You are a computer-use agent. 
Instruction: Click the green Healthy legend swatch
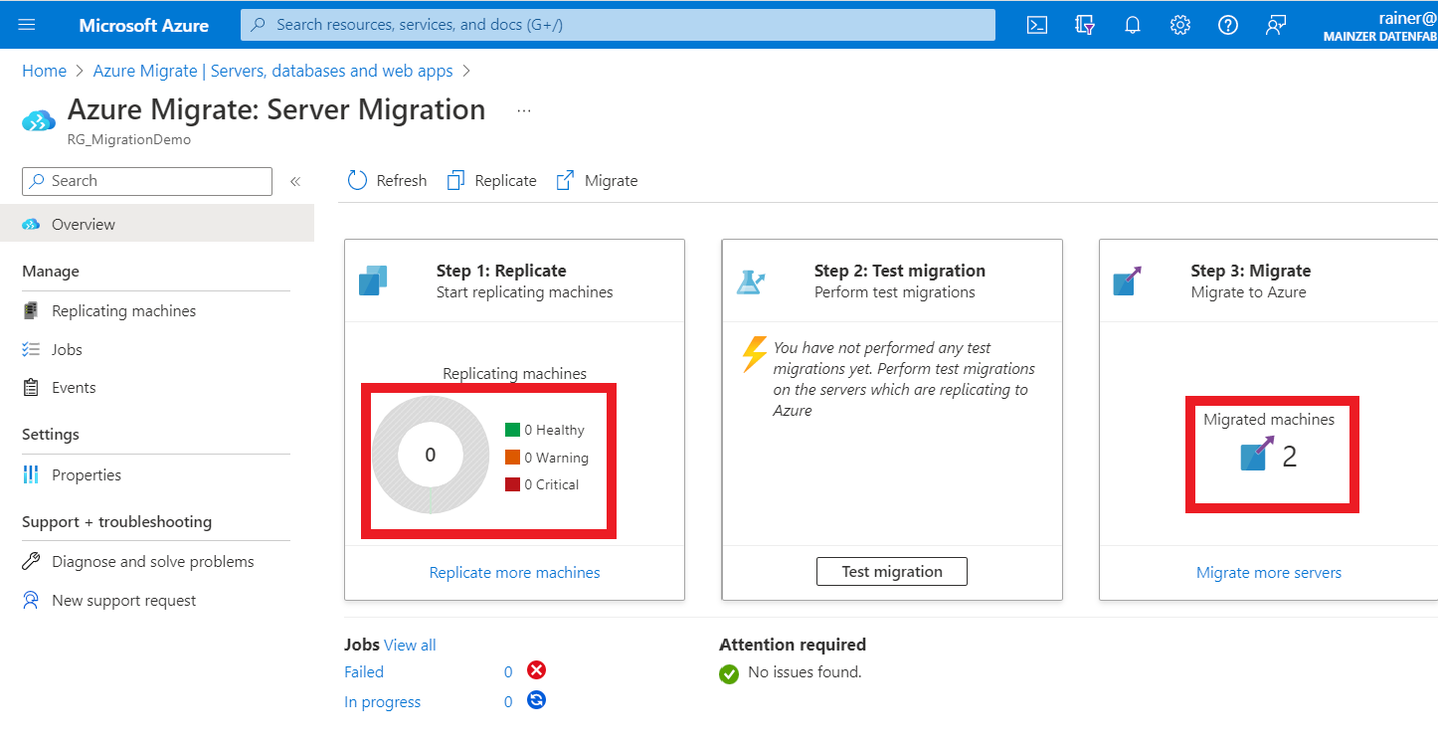[512, 430]
